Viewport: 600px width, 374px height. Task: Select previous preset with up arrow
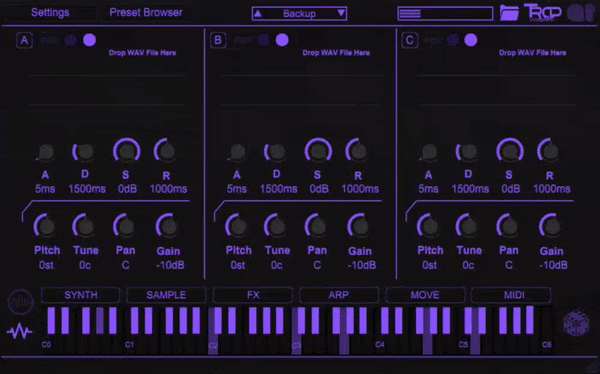pyautogui.click(x=258, y=13)
